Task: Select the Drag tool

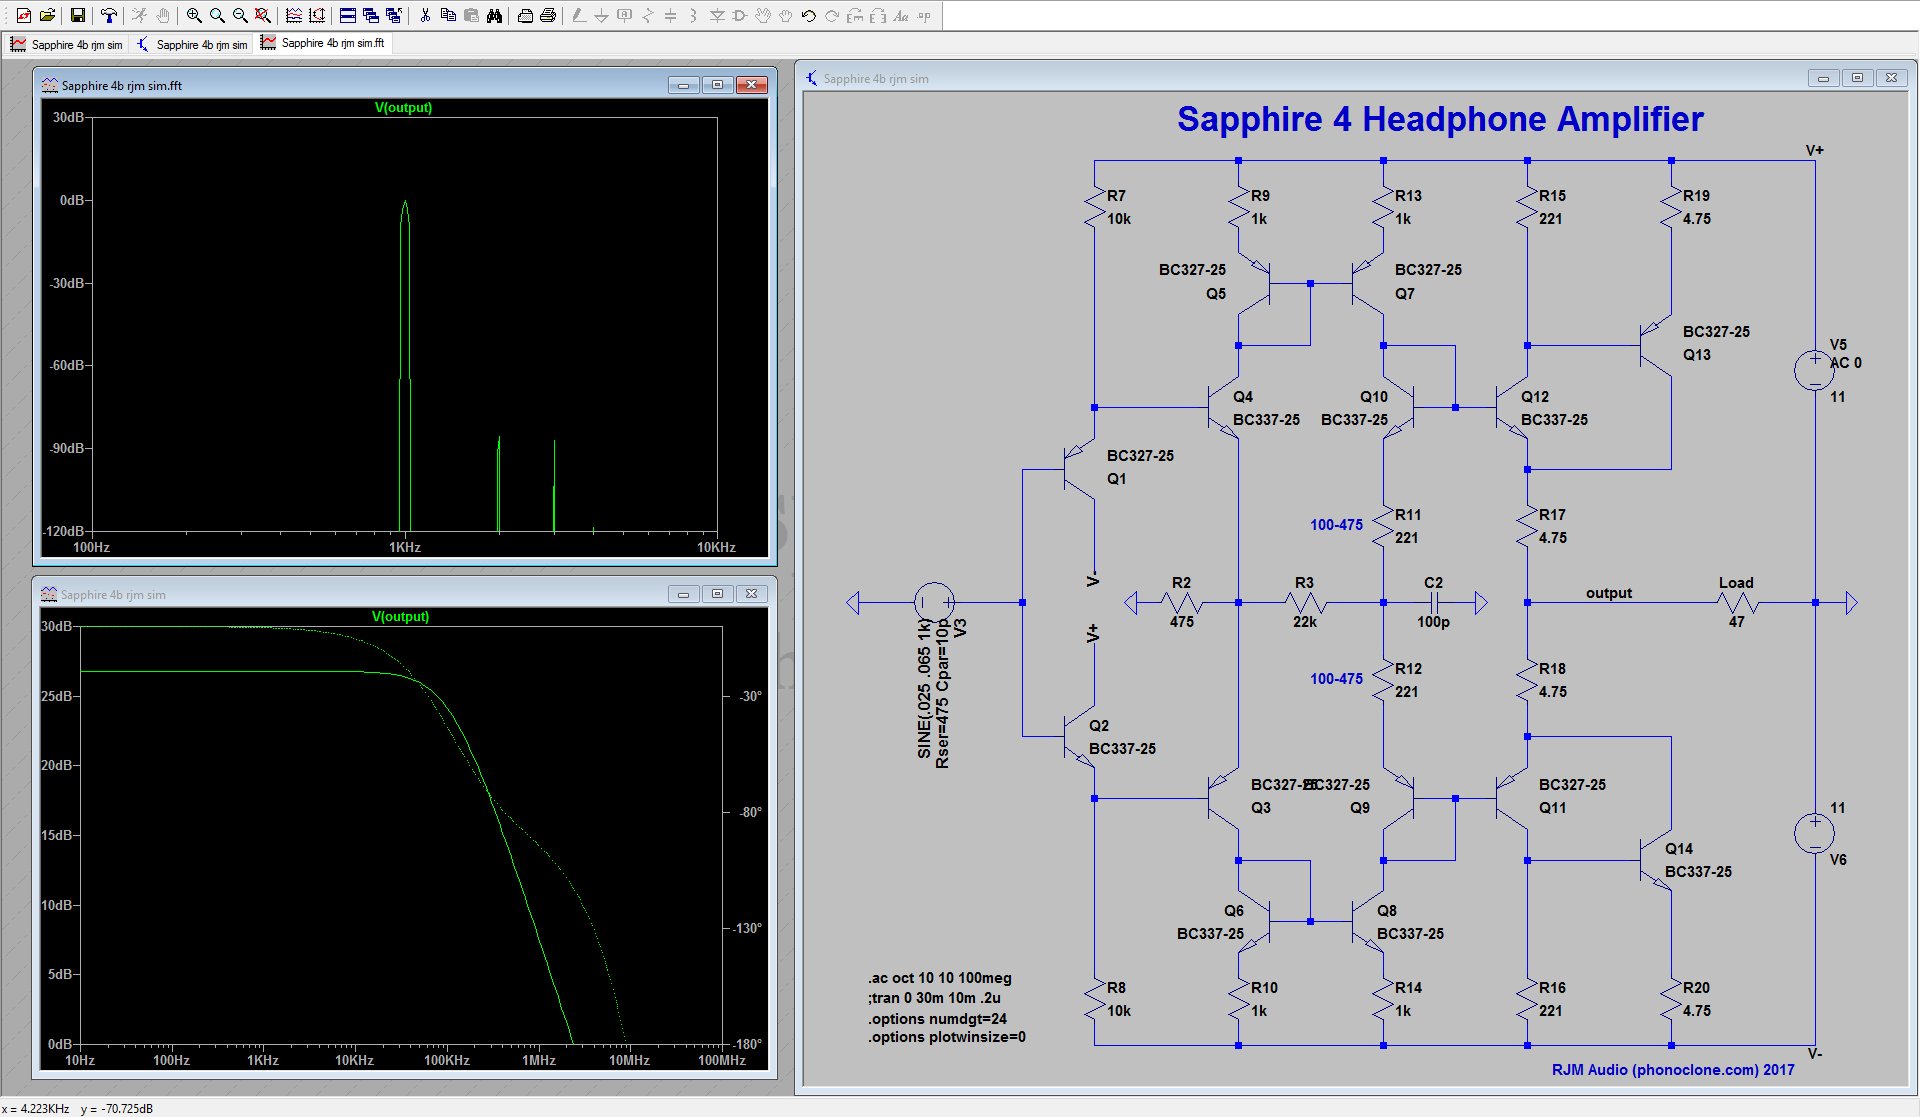Action: click(786, 15)
